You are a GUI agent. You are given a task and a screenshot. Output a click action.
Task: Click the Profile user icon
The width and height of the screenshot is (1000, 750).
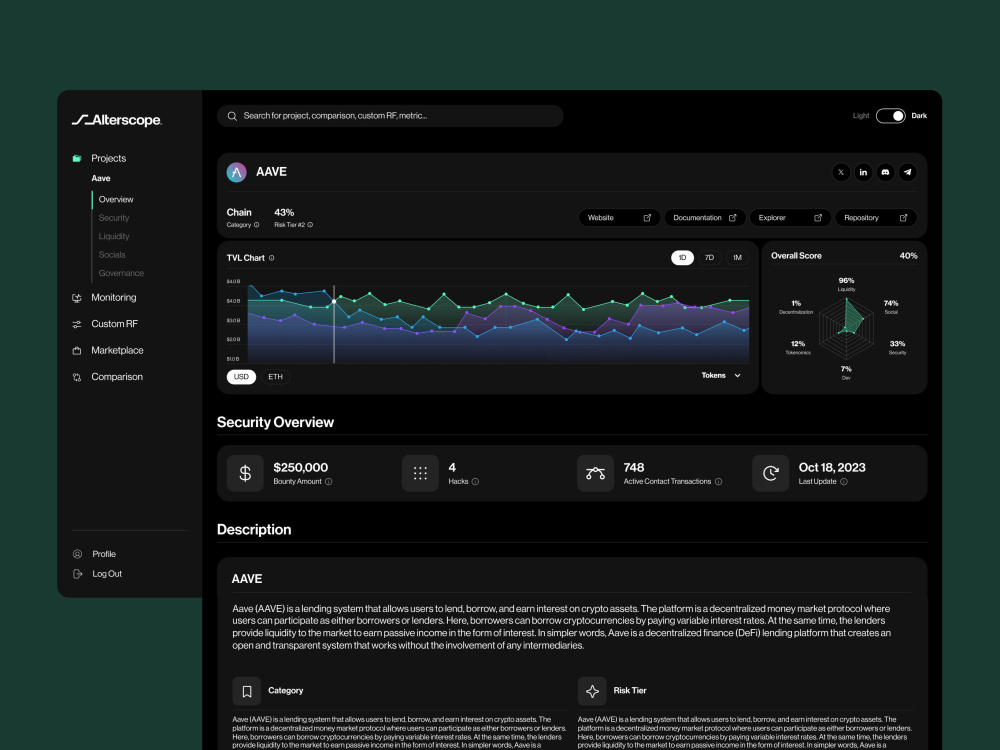click(x=78, y=554)
